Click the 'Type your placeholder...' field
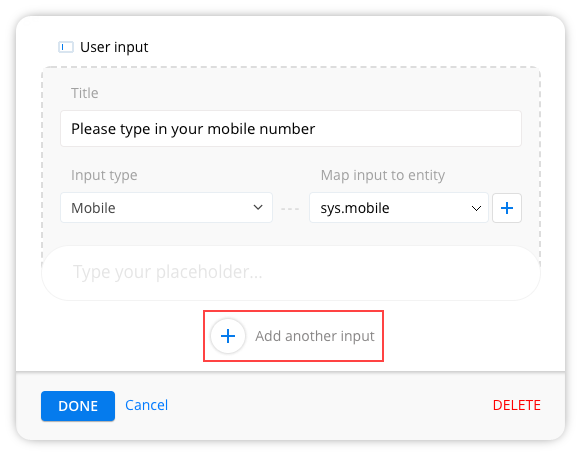This screenshot has width=581, height=456. pos(291,273)
